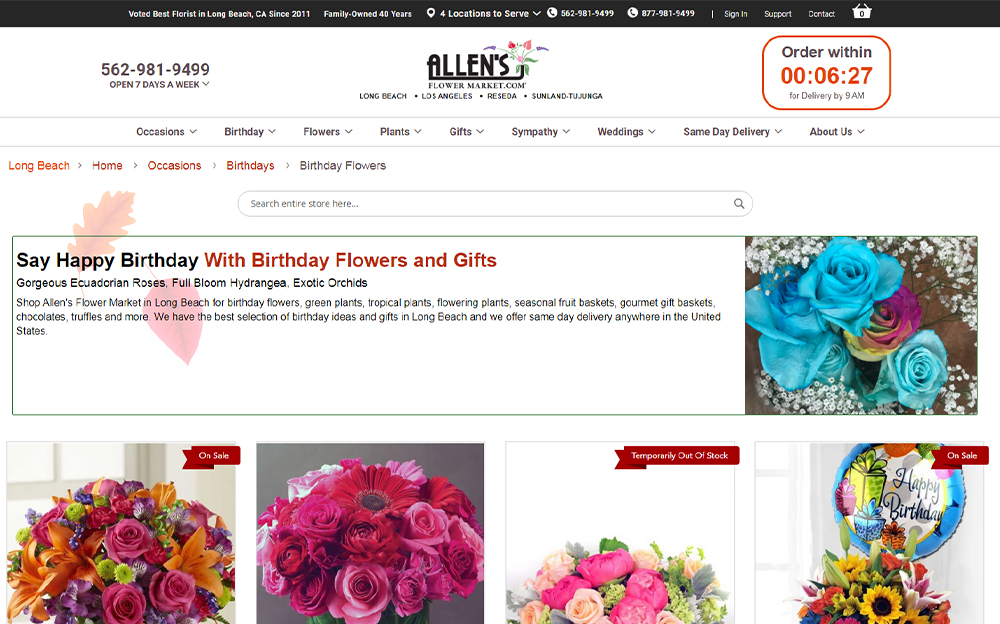Click large 562-981-9499 header number
Viewport: 1000px width, 624px height.
(x=155, y=69)
